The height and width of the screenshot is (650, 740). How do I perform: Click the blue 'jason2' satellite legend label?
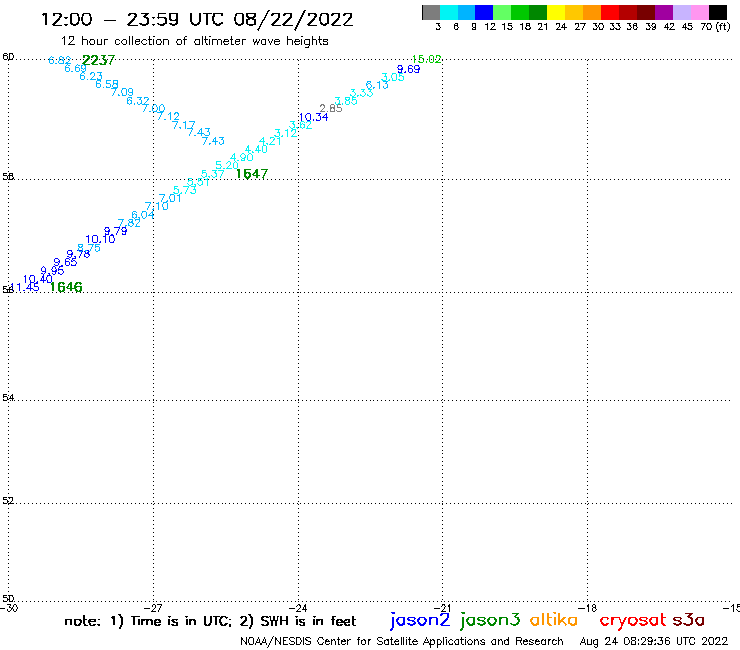(420, 621)
